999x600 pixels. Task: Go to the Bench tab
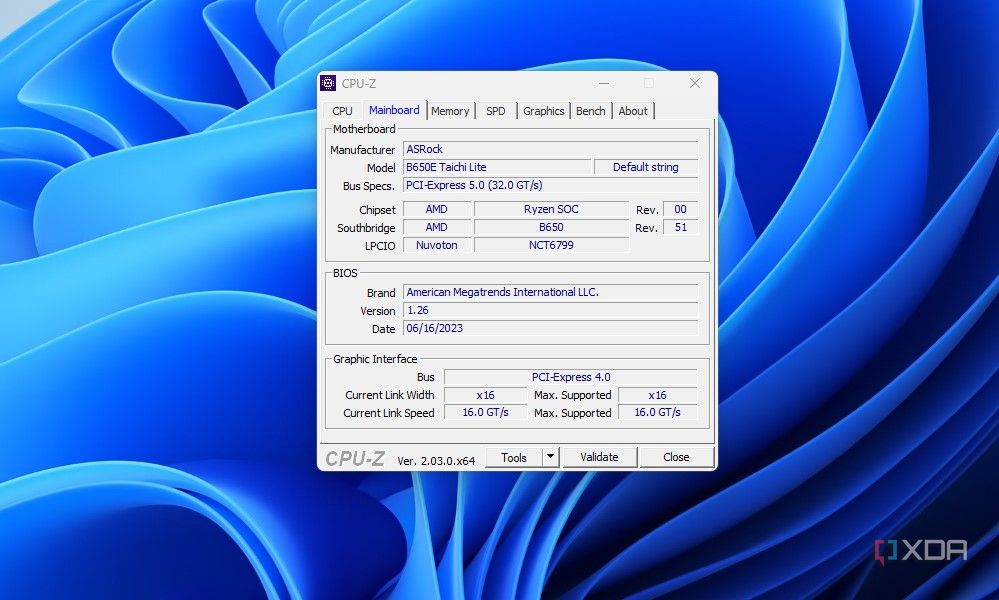tap(591, 111)
